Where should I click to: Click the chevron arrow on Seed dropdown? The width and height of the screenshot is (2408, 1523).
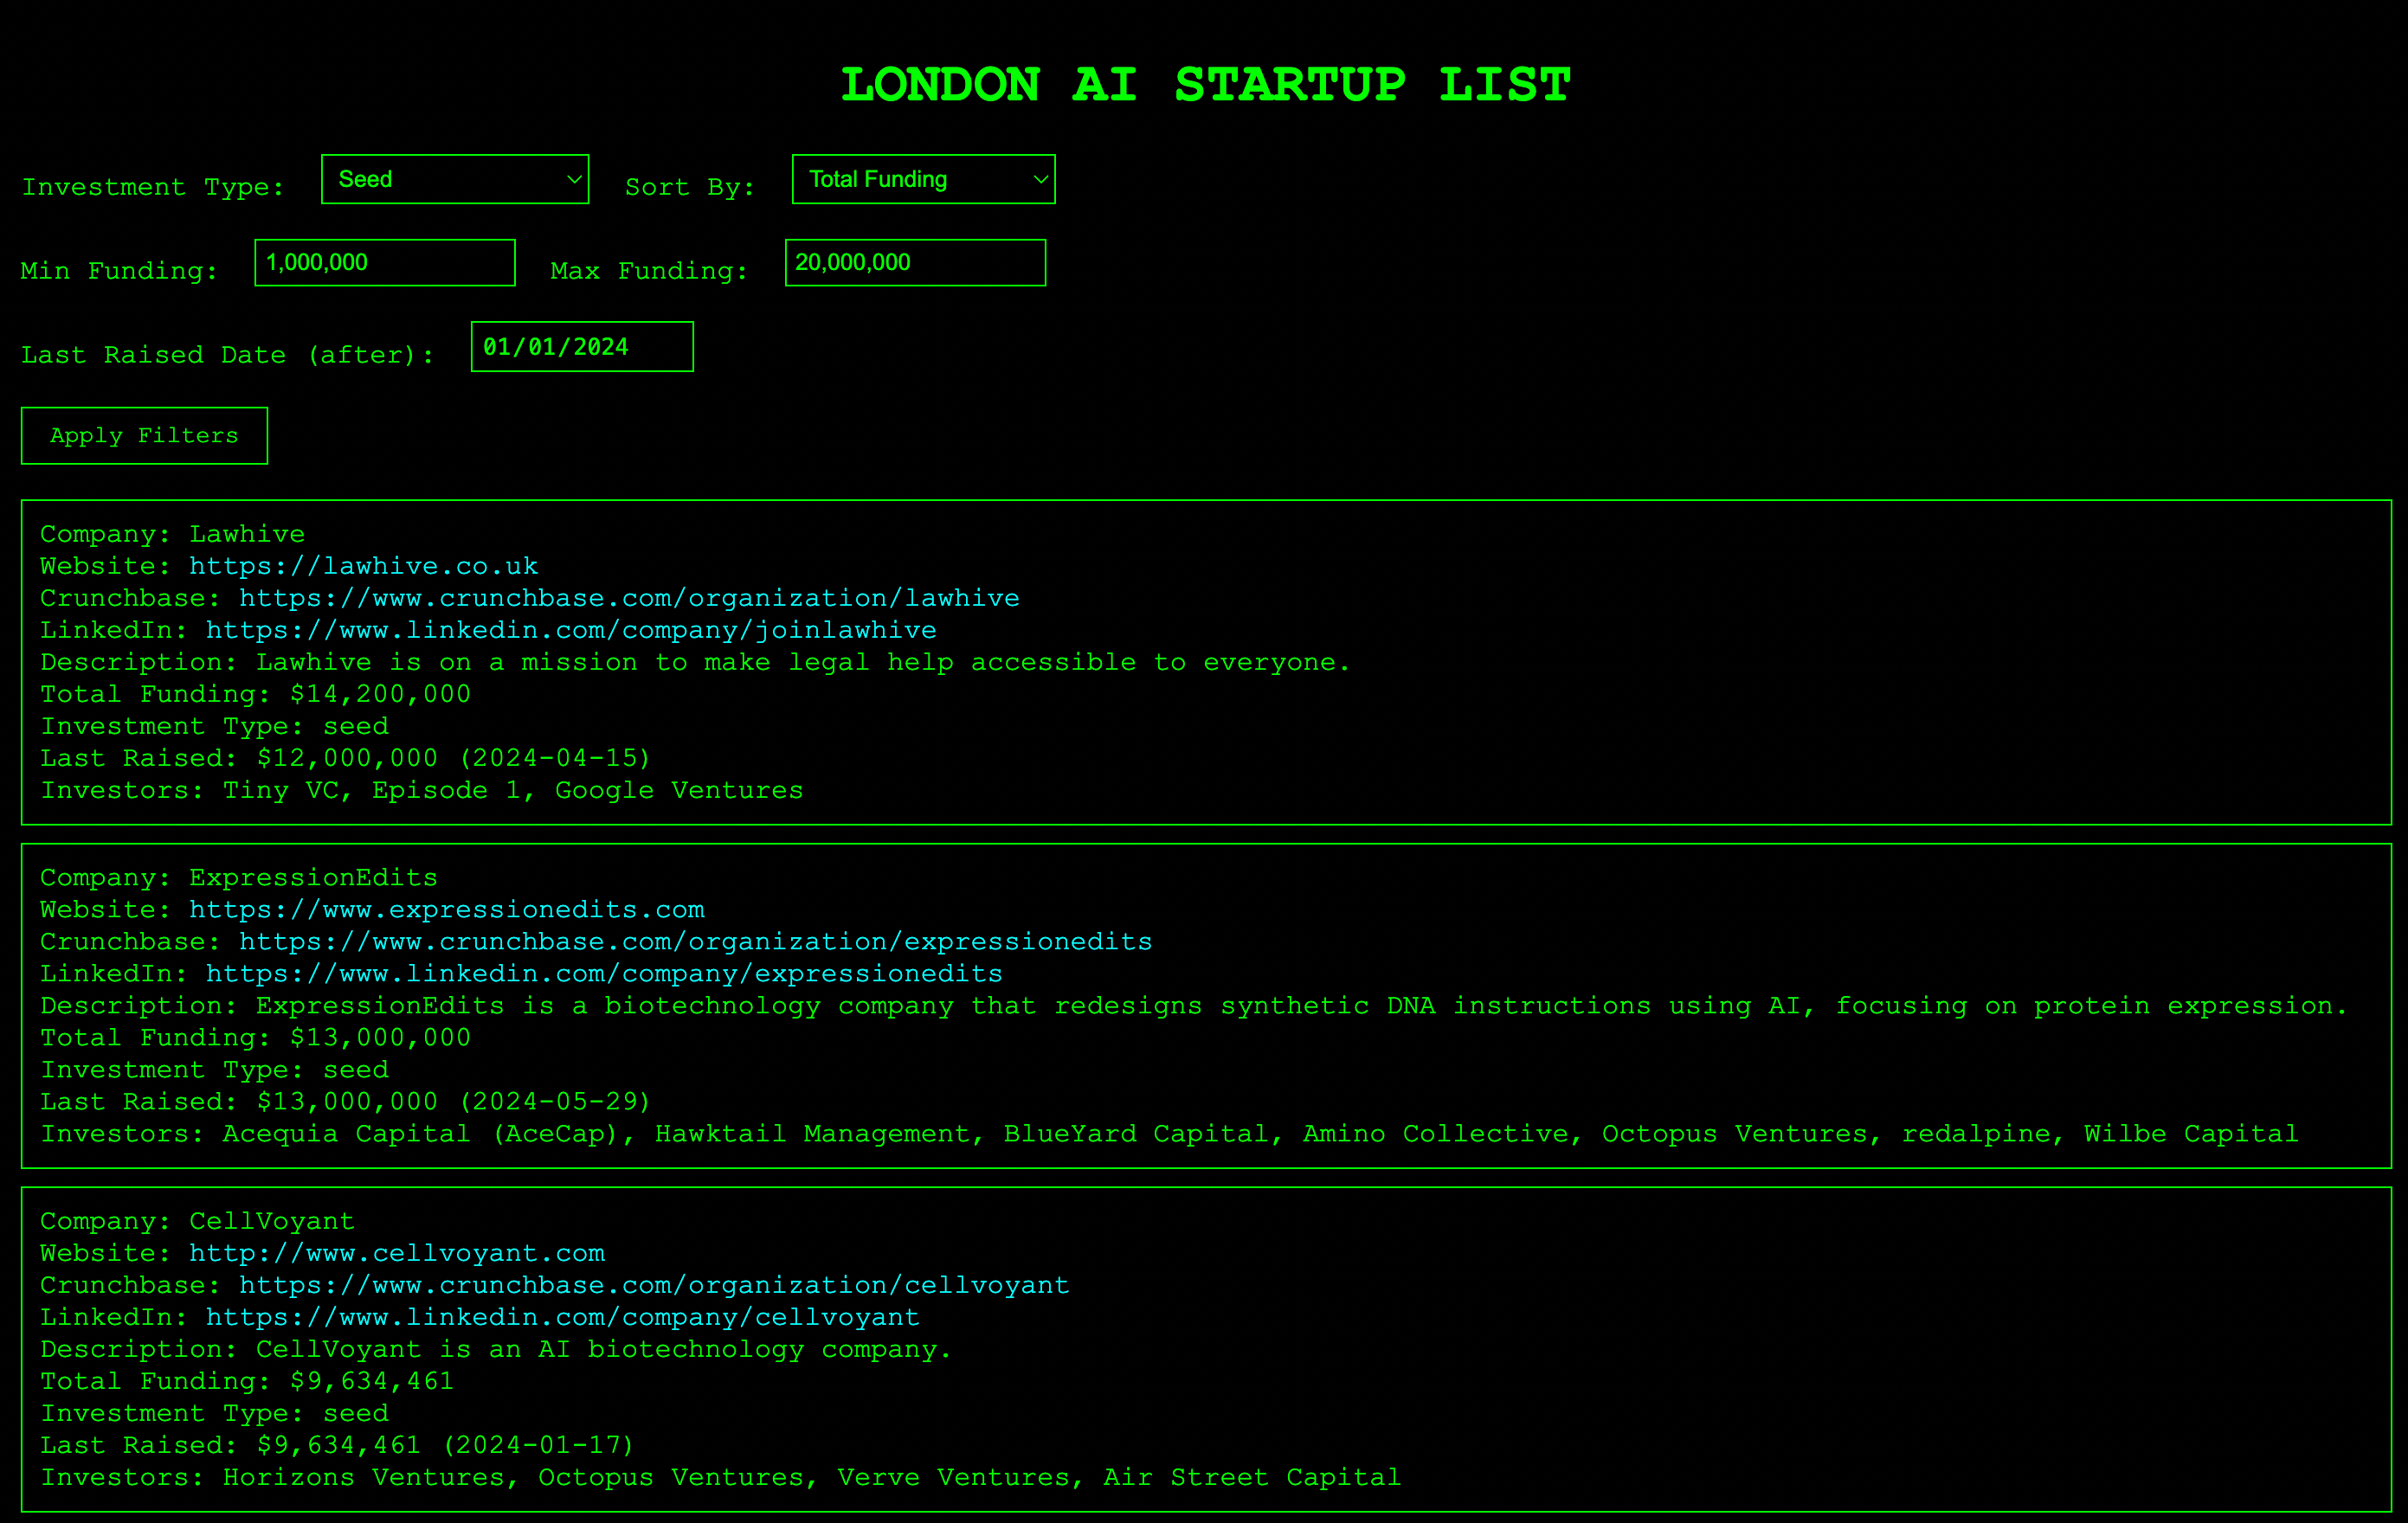[x=574, y=179]
